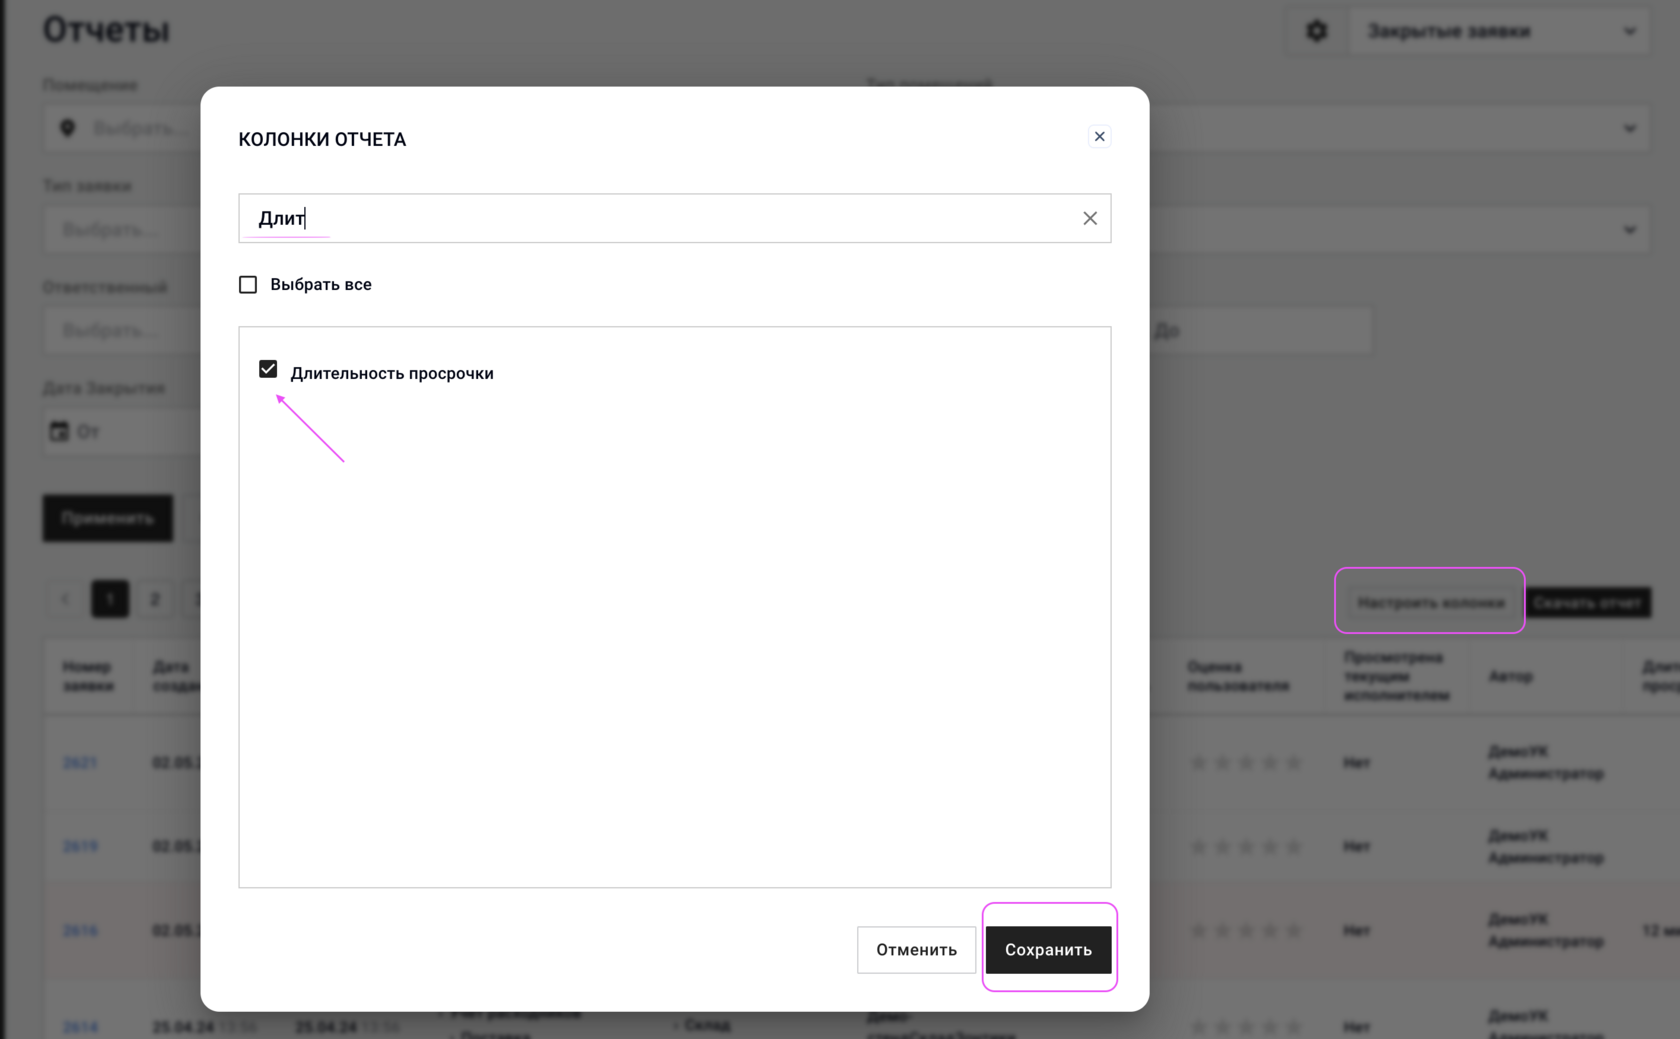1680x1039 pixels.
Task: Expand the second-row filter dropdown arrow
Action: [x=1630, y=230]
